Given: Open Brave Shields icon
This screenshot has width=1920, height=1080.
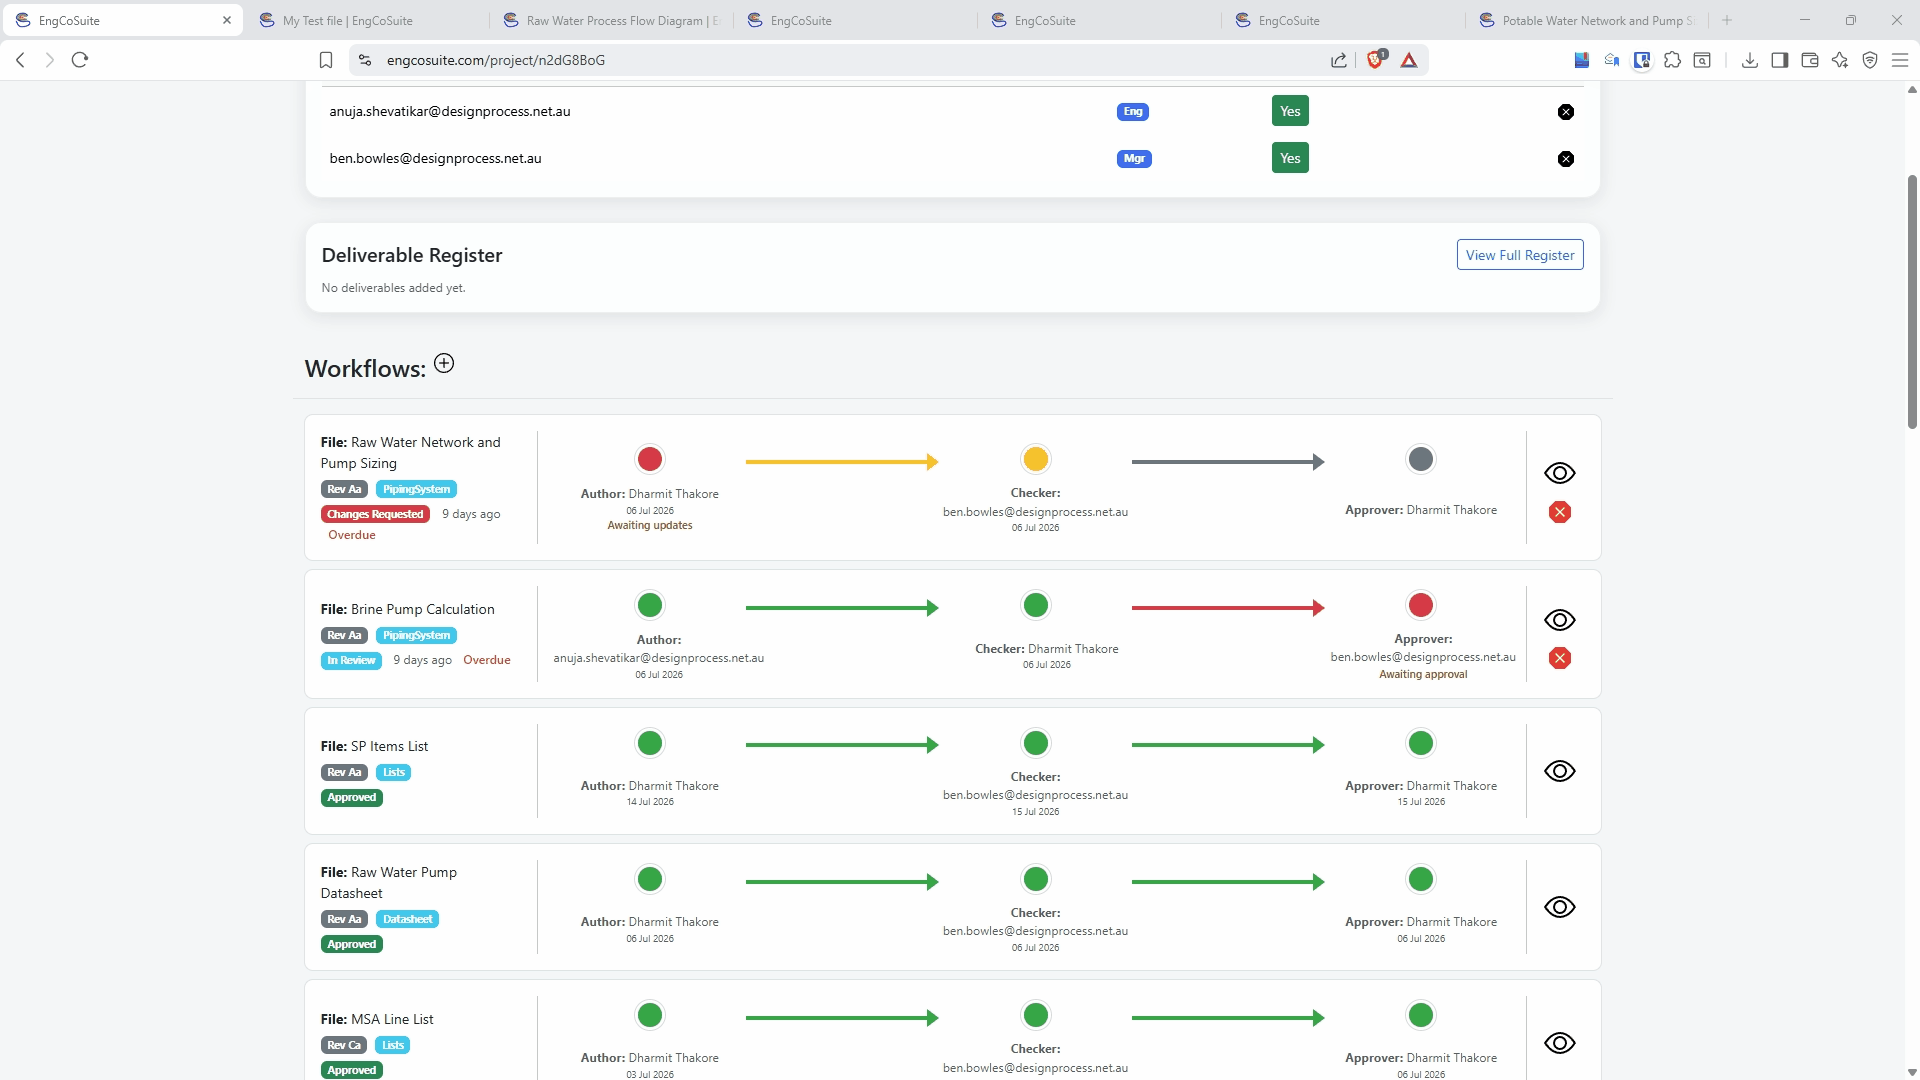Looking at the screenshot, I should click(1376, 60).
